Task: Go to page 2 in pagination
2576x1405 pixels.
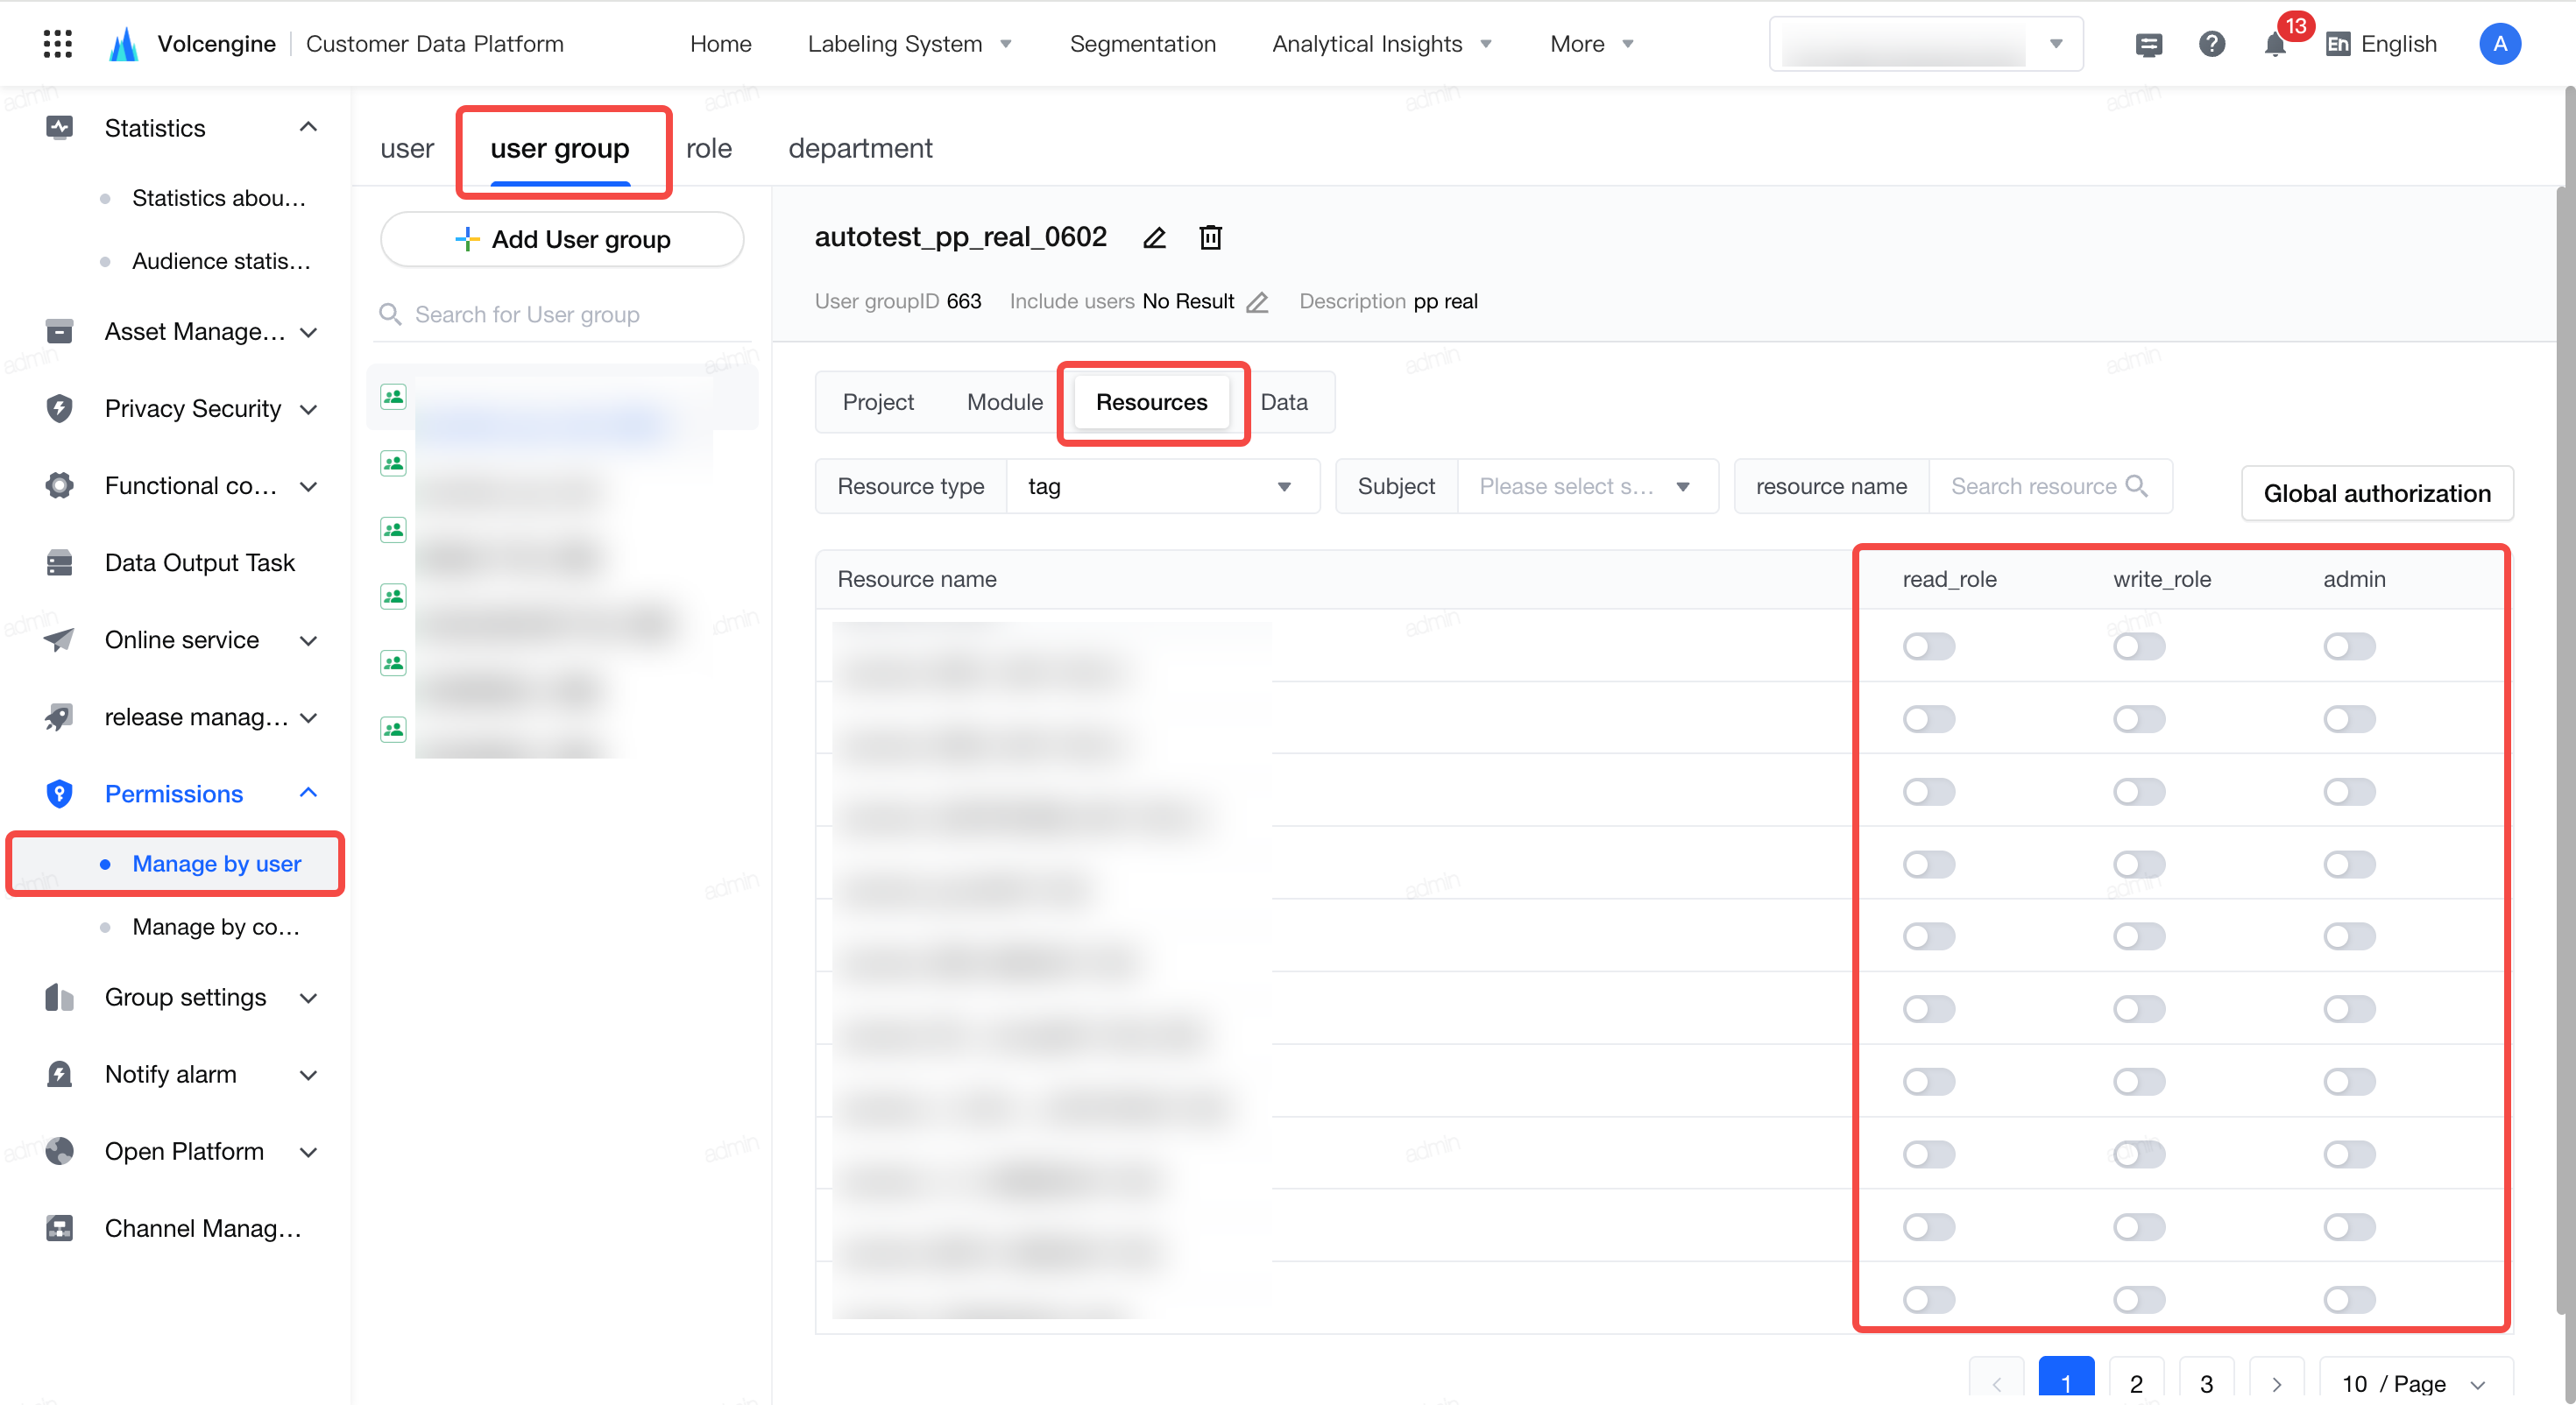Action: [2135, 1382]
